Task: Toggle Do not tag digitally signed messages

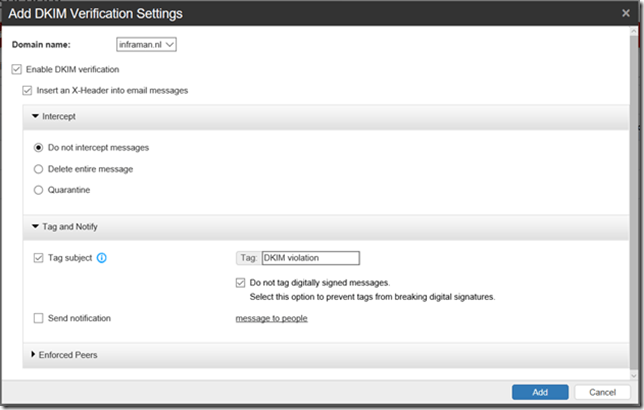Action: pyautogui.click(x=240, y=282)
